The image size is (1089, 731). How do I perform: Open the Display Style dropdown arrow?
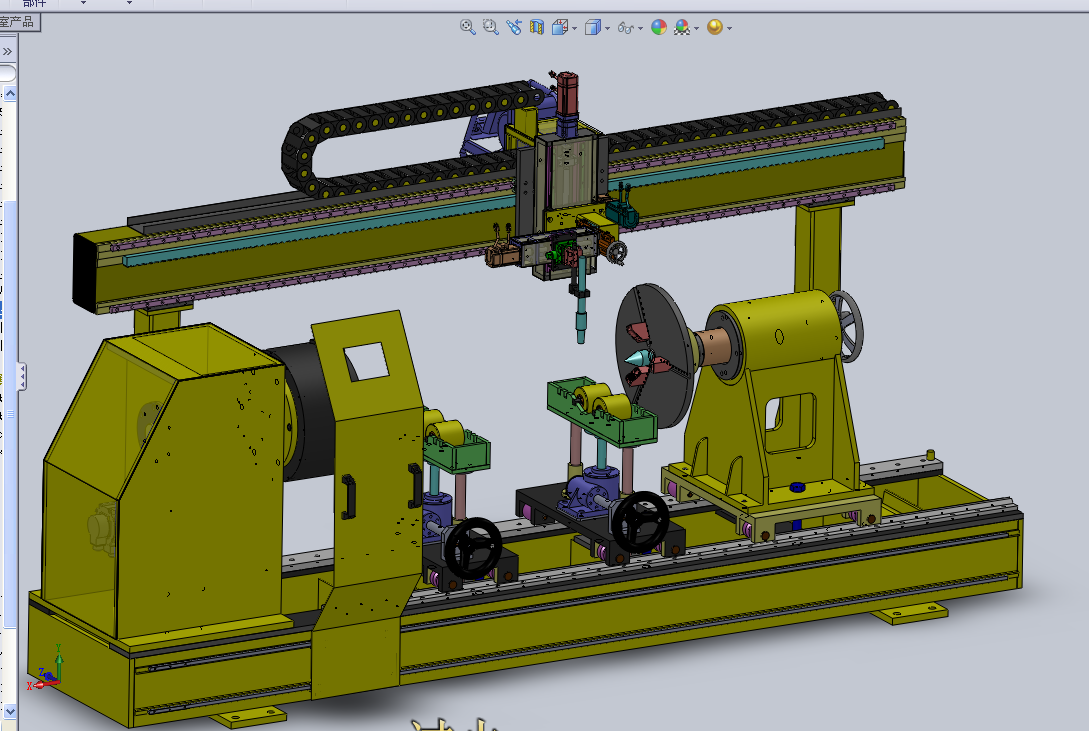[x=607, y=29]
